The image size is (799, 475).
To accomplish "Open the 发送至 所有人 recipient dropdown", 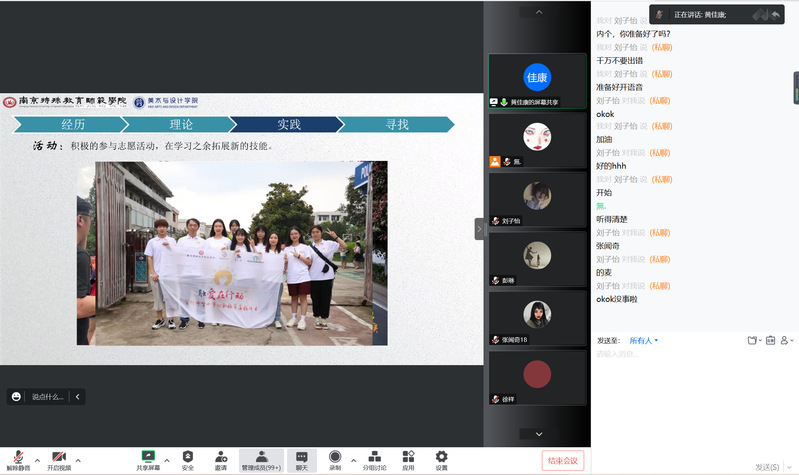I will (641, 340).
